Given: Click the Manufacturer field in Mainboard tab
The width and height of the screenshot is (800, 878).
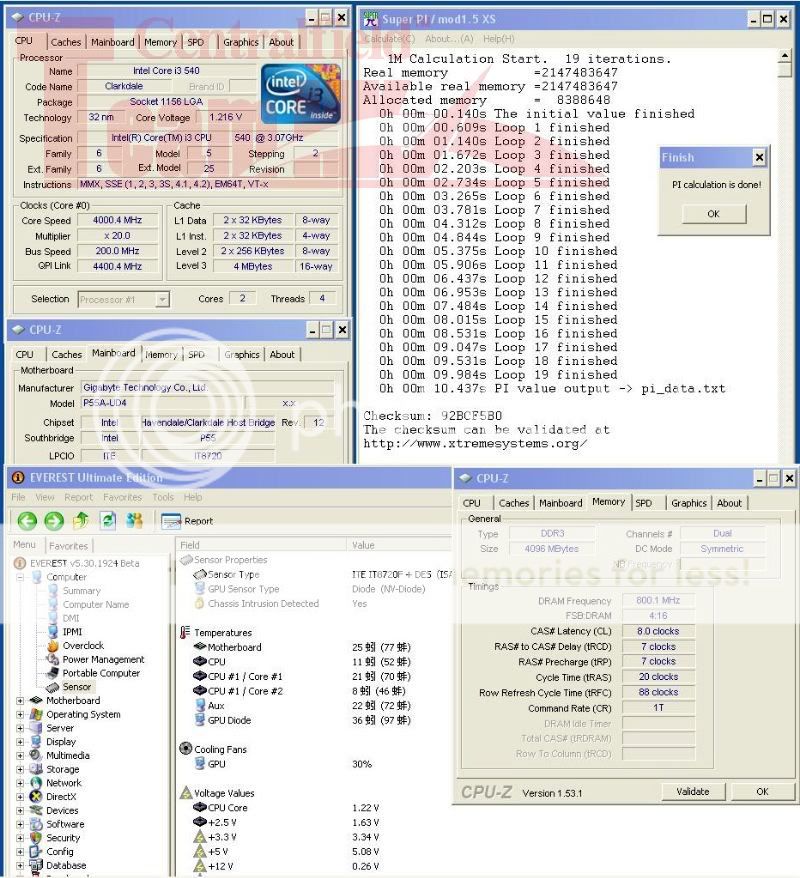Looking at the screenshot, I should [207, 387].
